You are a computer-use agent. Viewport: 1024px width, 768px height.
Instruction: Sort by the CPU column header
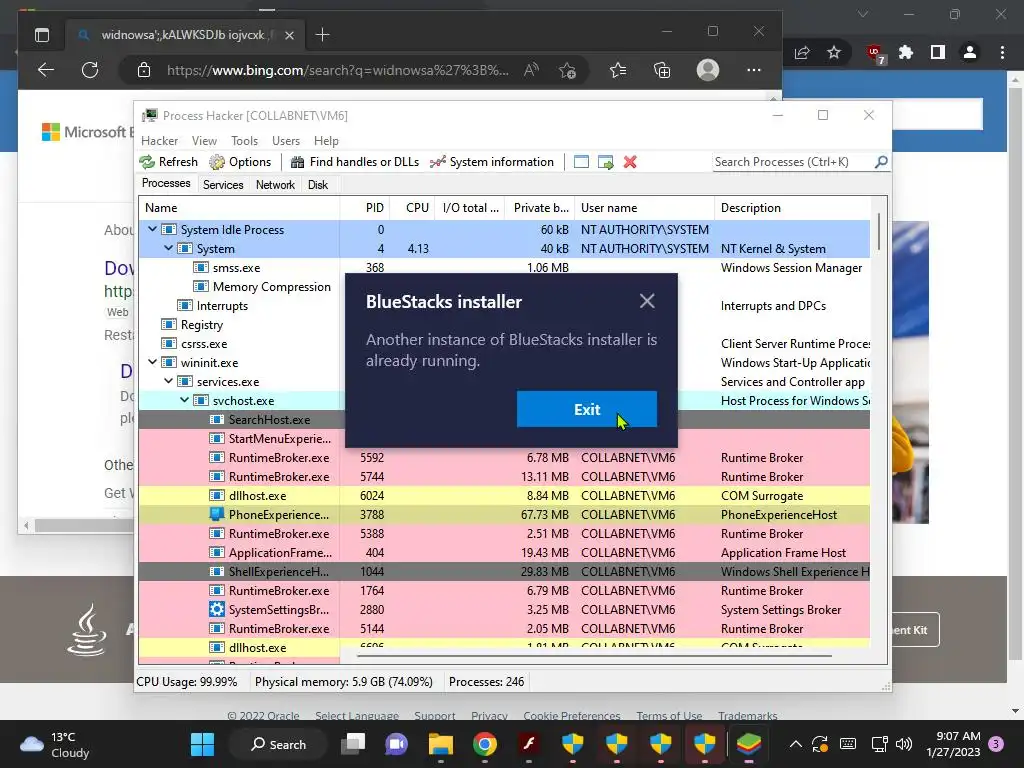pos(413,208)
